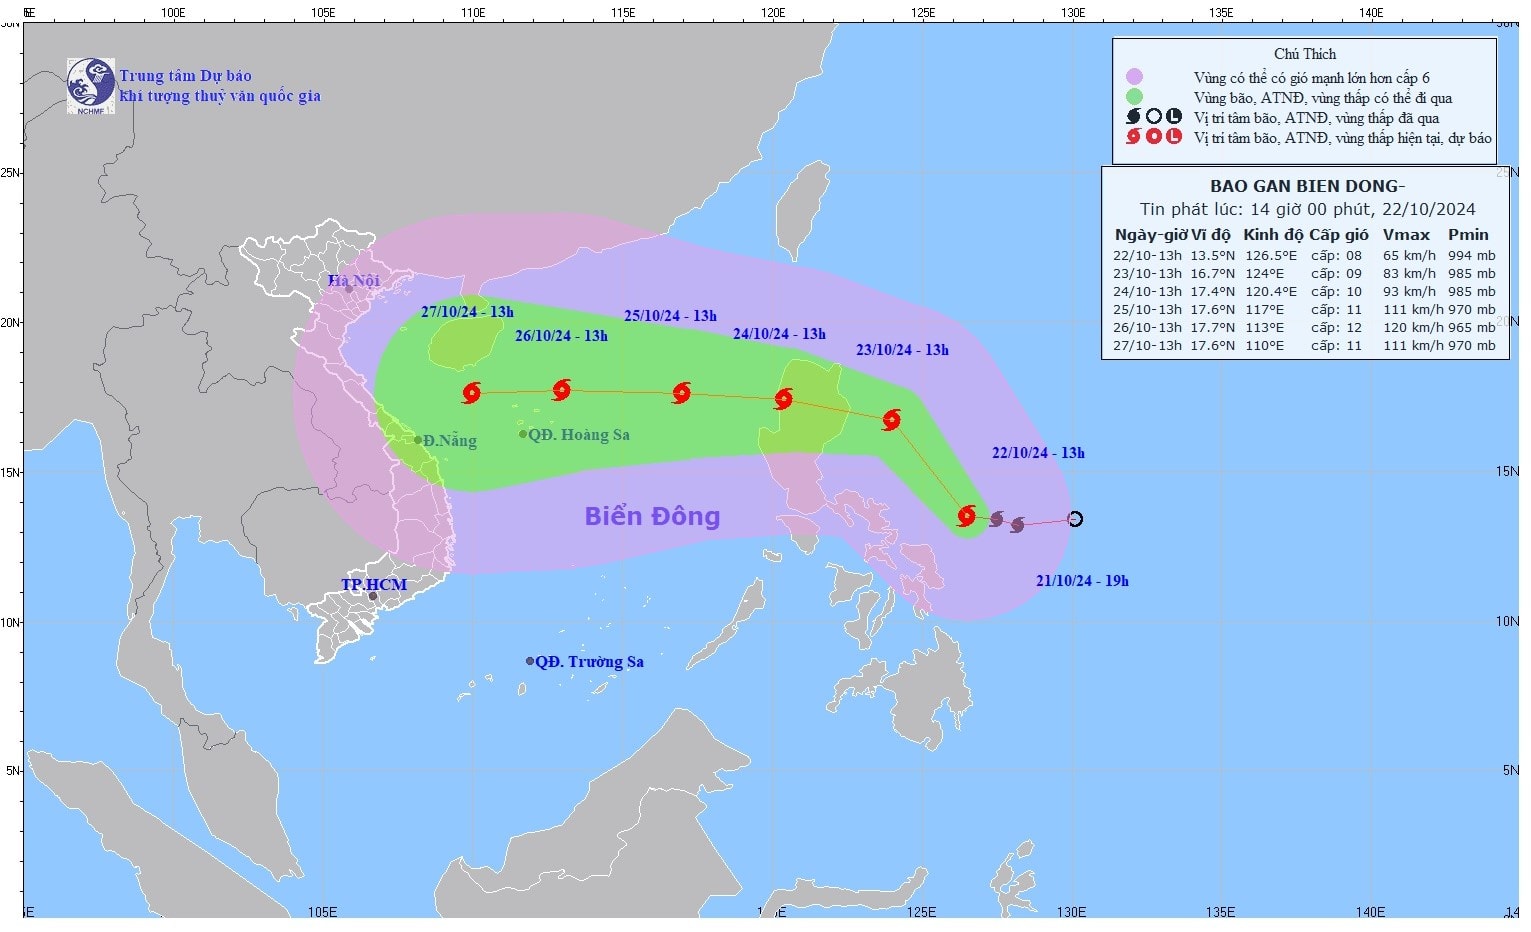The width and height of the screenshot is (1531, 932).
Task: Click the QĐ. Hoàng Sa marker dot
Action: pos(523,434)
